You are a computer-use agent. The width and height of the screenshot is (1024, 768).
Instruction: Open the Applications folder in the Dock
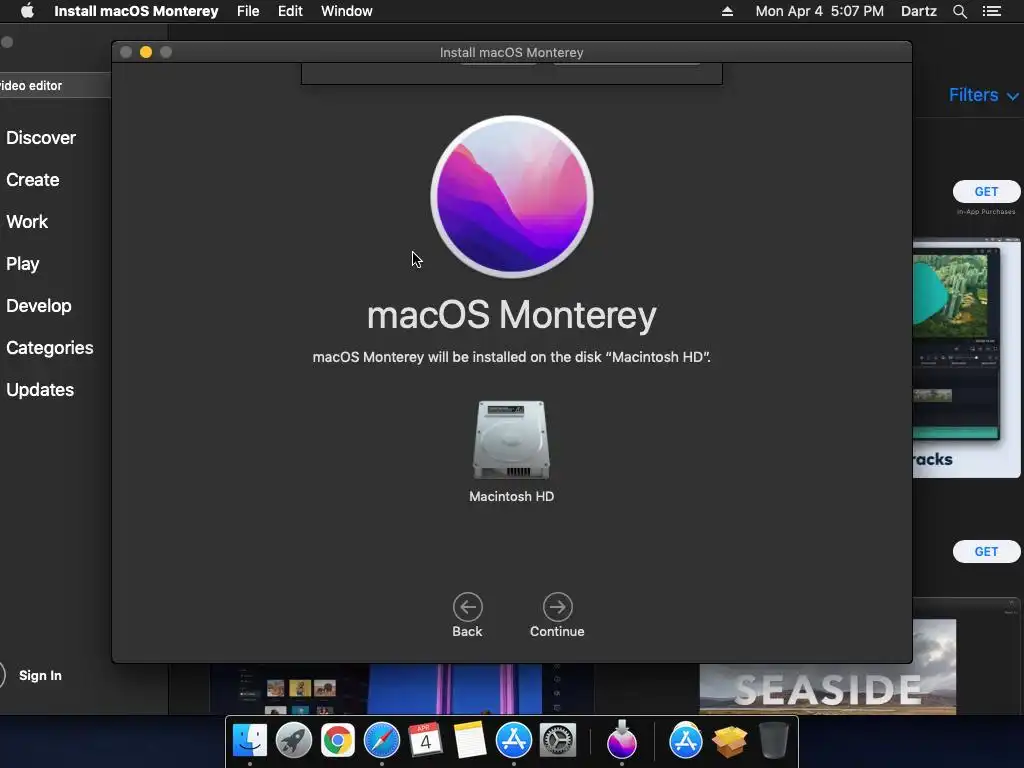pyautogui.click(x=686, y=740)
